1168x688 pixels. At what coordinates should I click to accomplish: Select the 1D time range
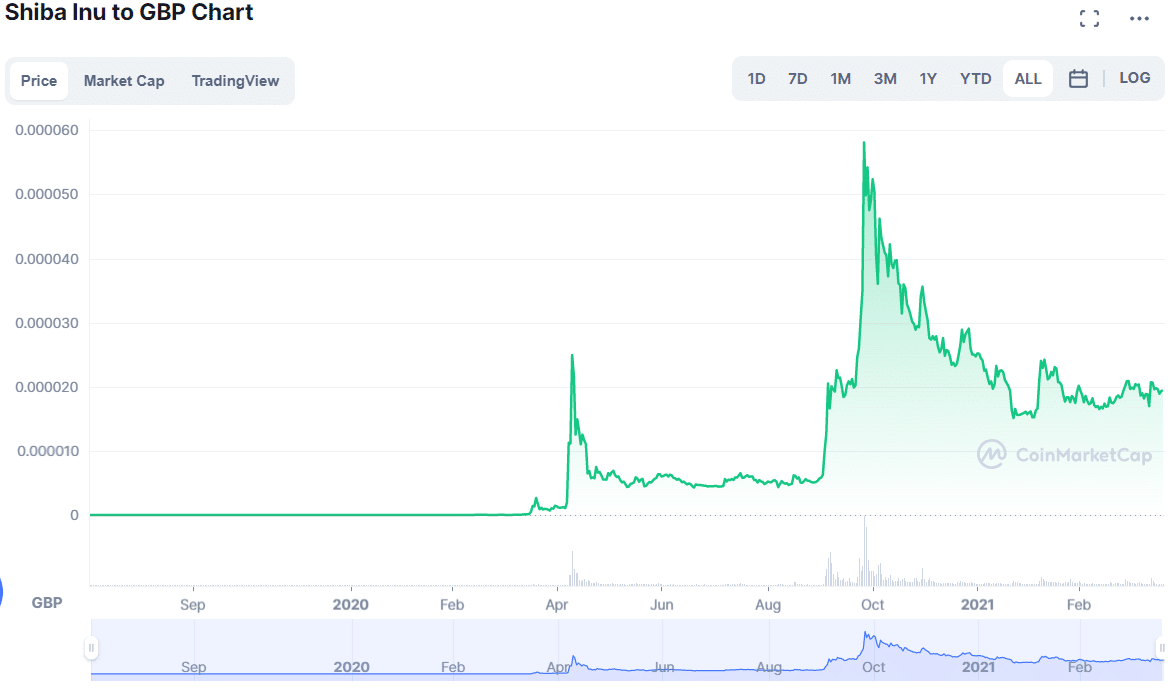pos(756,78)
